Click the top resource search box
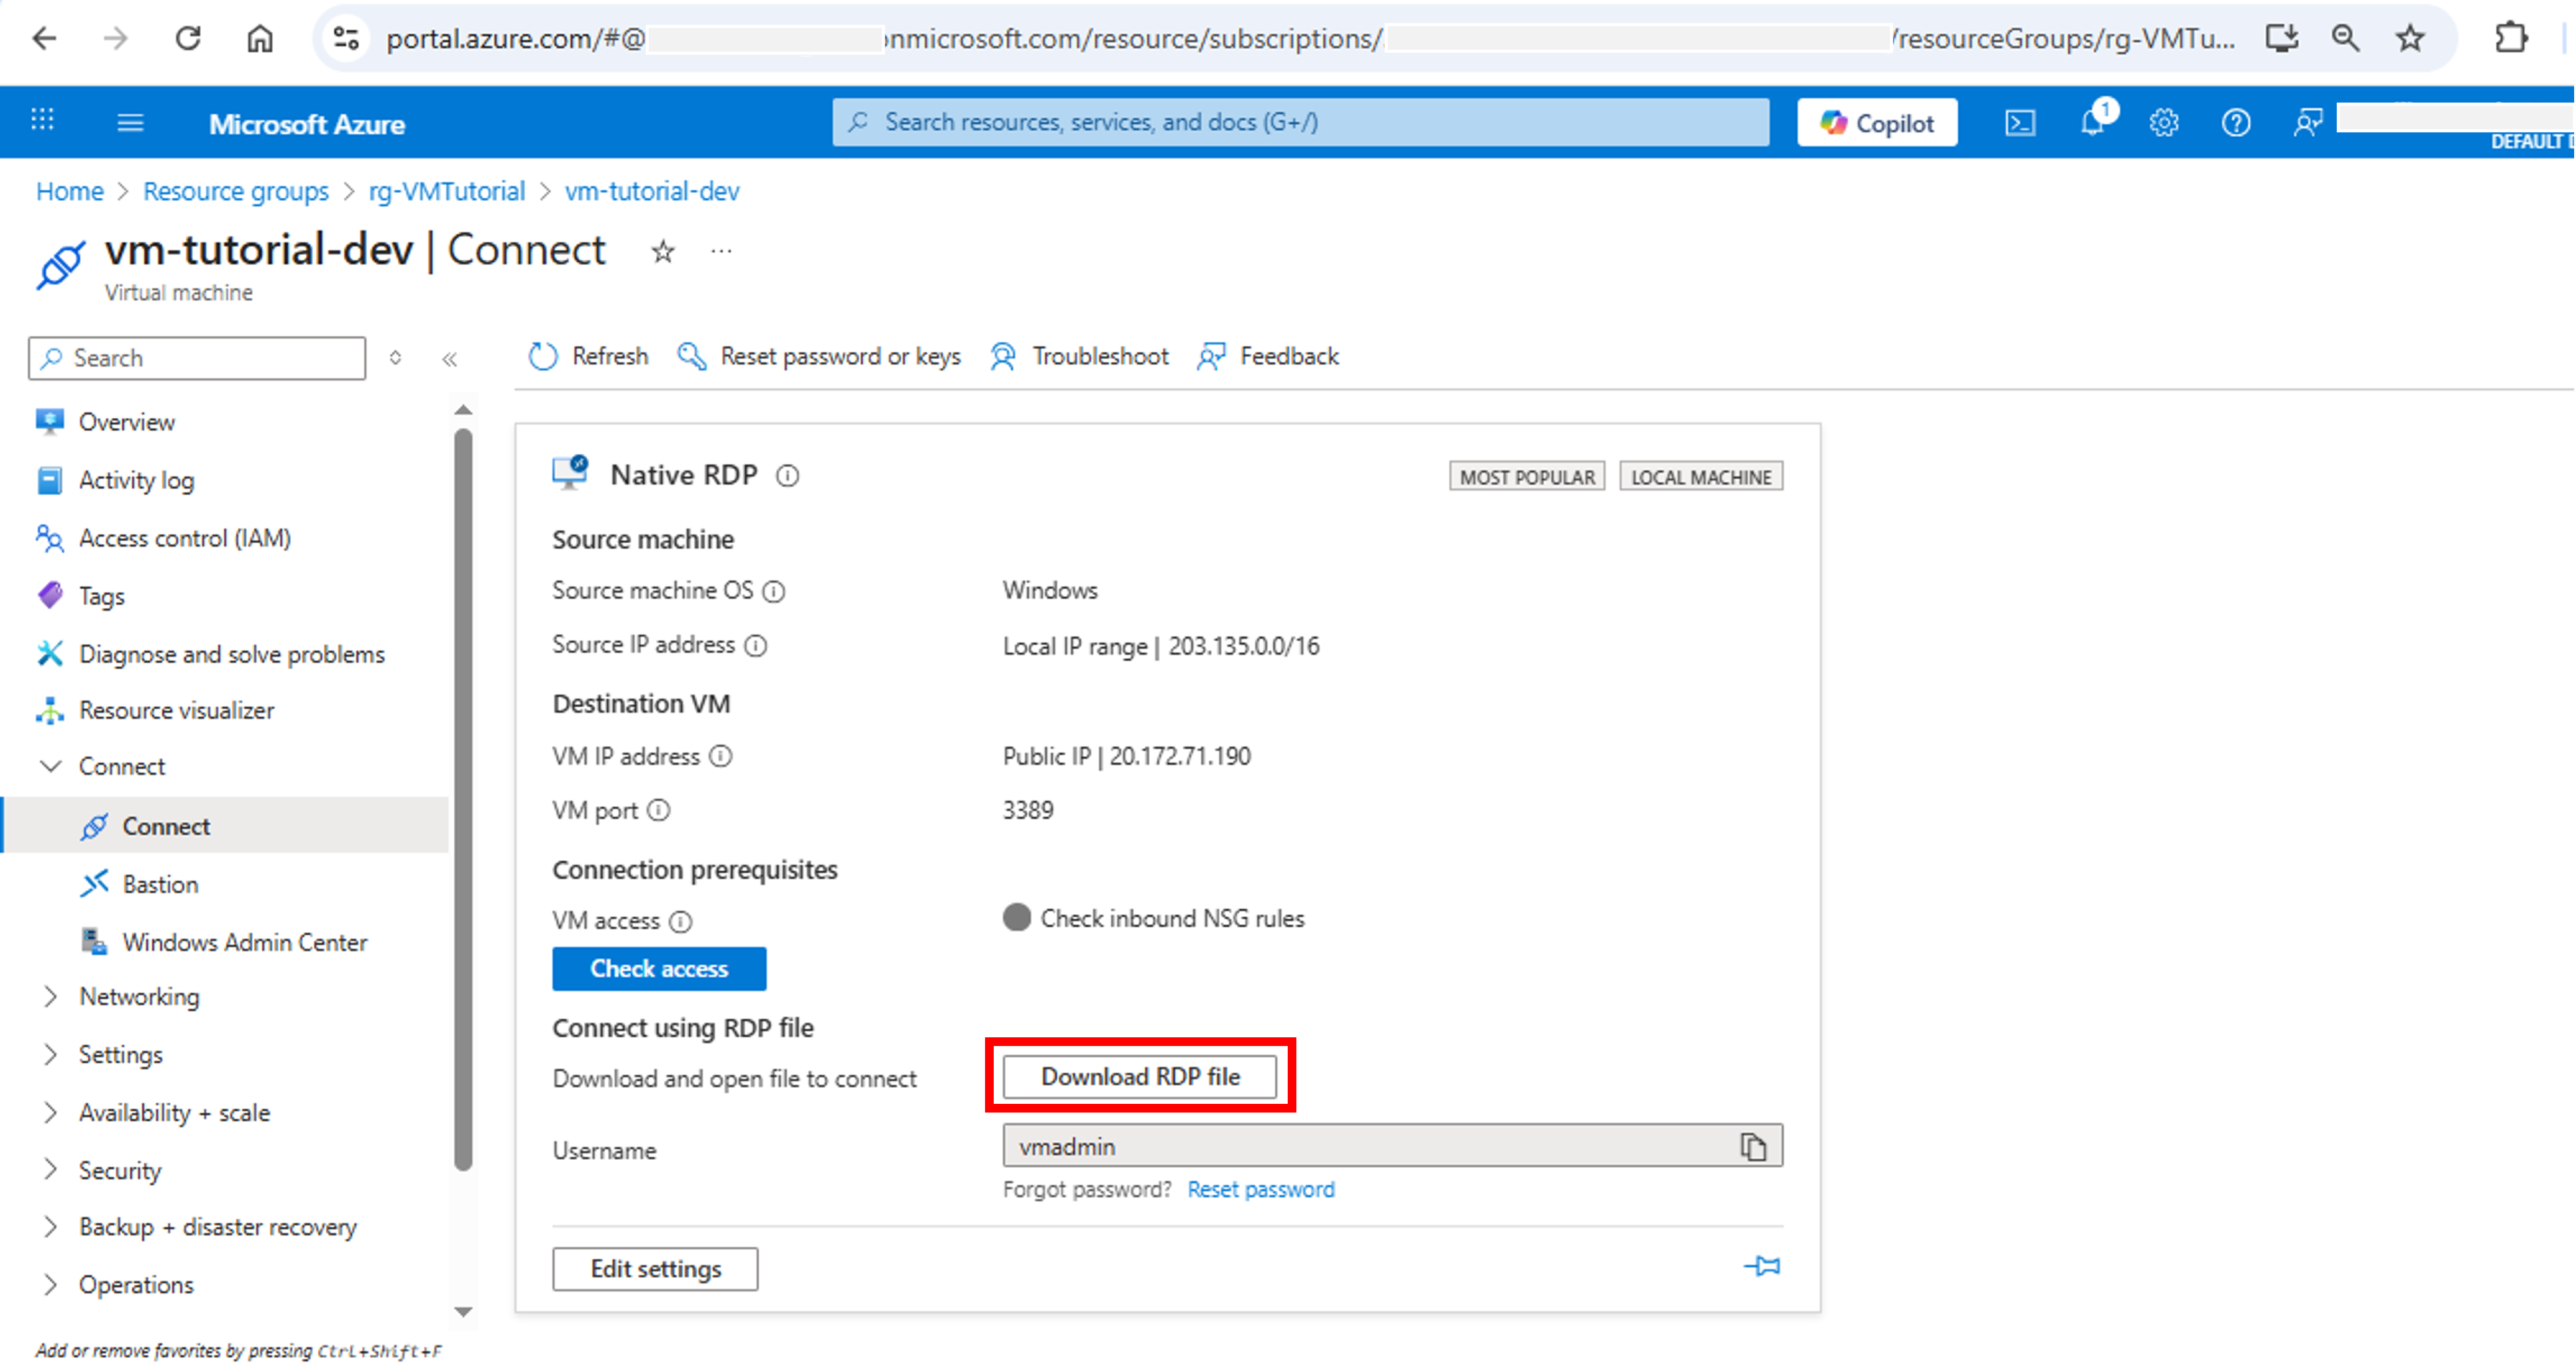This screenshot has width=2576, height=1363. coord(1300,122)
